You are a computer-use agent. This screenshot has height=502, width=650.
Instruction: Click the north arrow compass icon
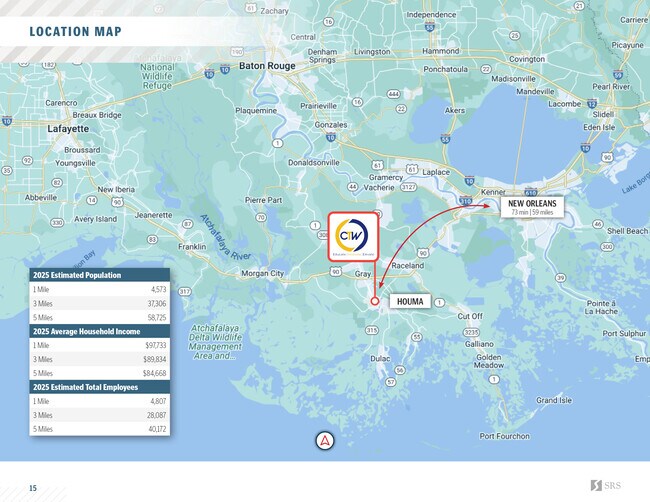click(x=325, y=441)
